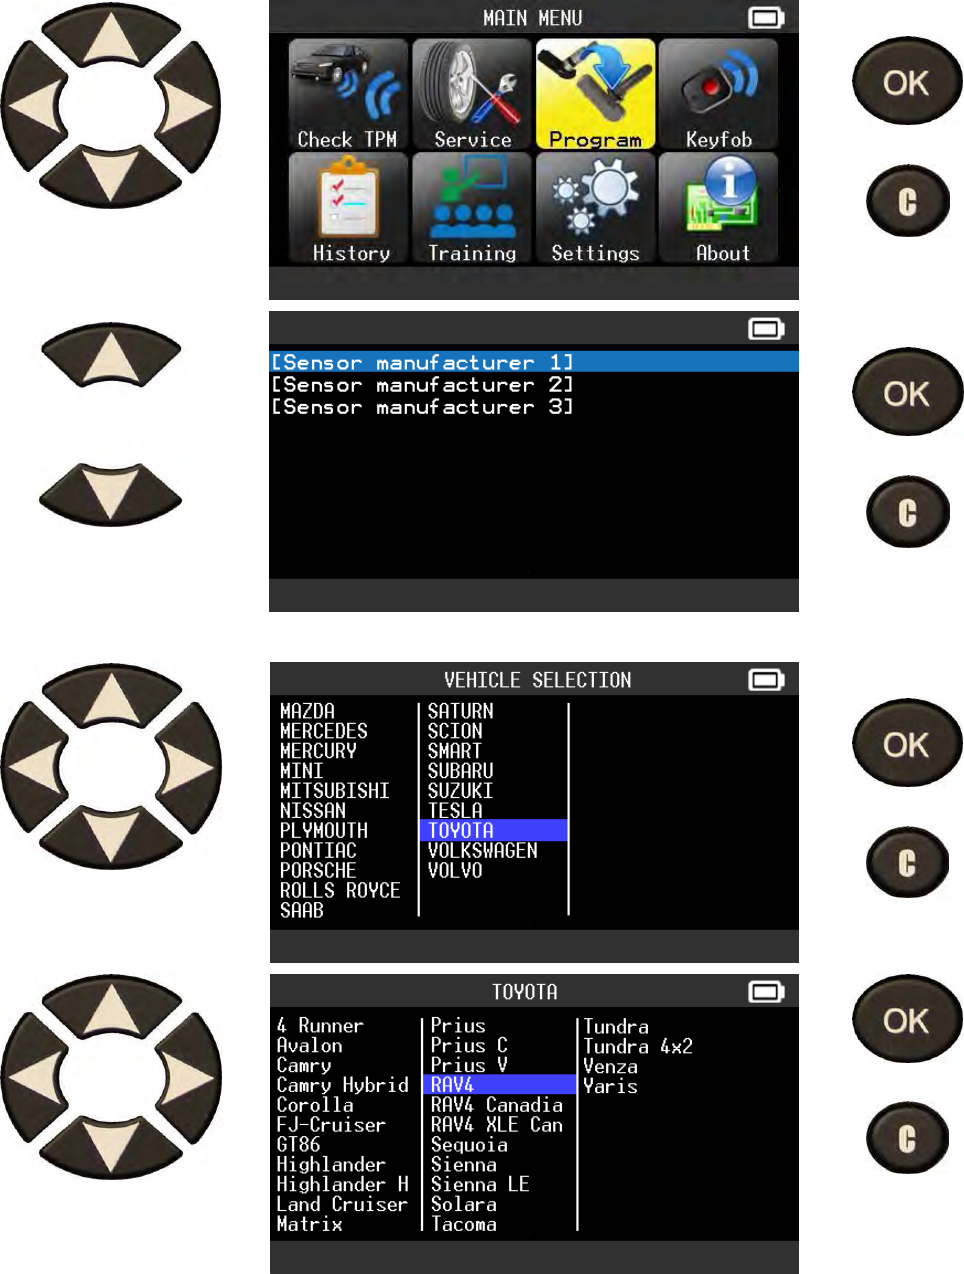Select Yaris model
Viewport: 964px width, 1274px height.
click(x=610, y=1086)
